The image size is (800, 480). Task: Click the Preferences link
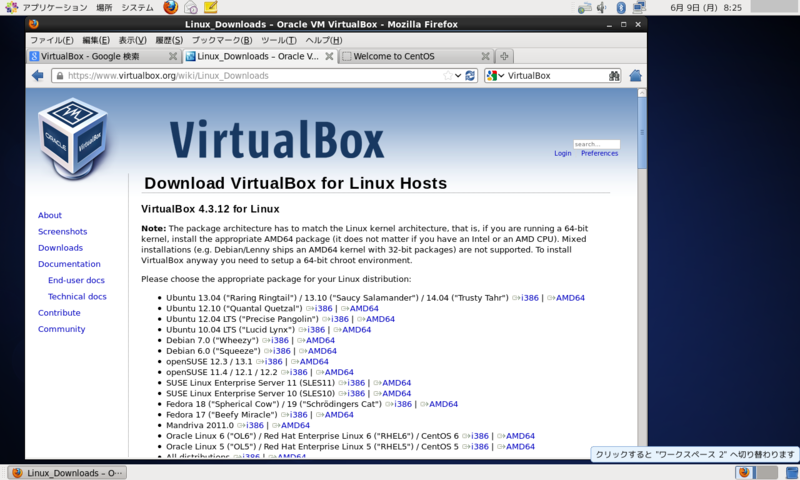click(599, 153)
